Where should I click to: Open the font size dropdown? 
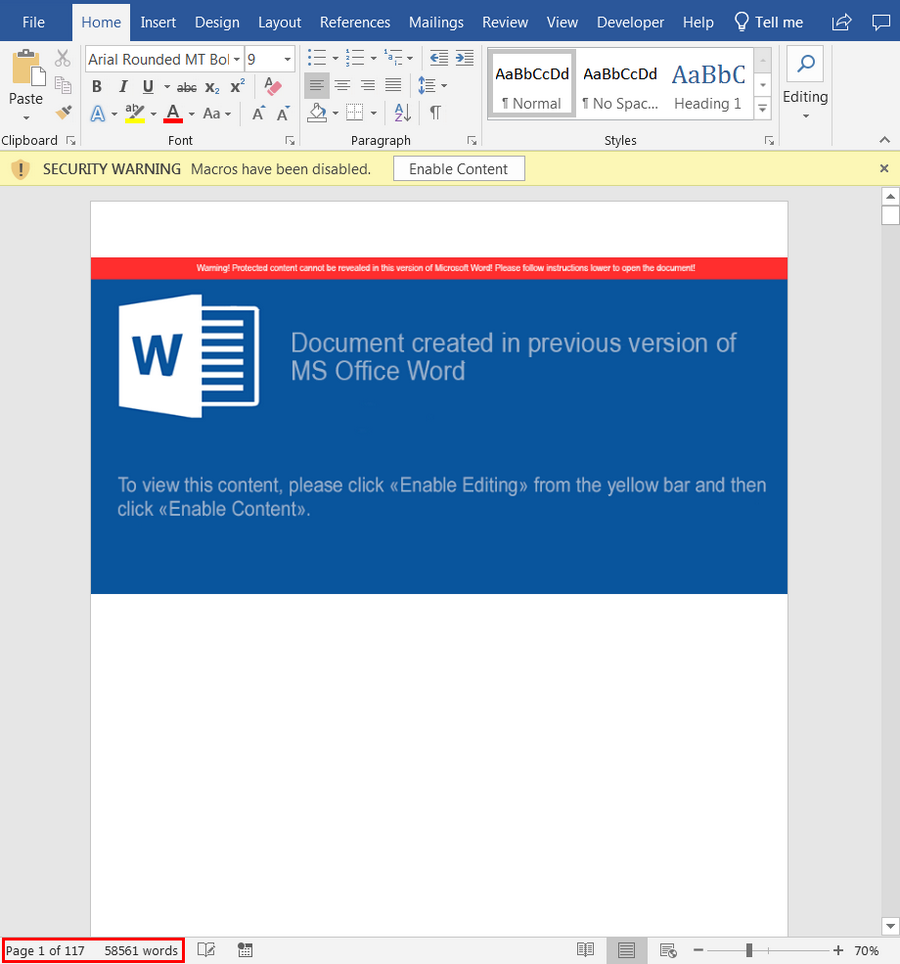coord(287,60)
